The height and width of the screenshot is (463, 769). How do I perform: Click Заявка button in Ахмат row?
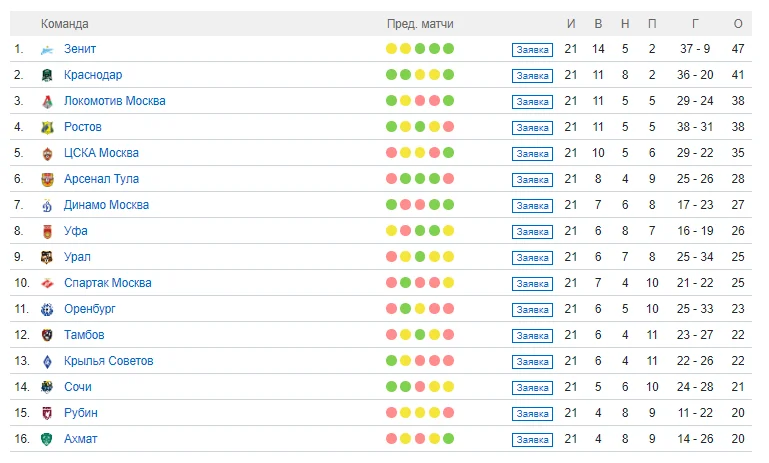click(533, 440)
